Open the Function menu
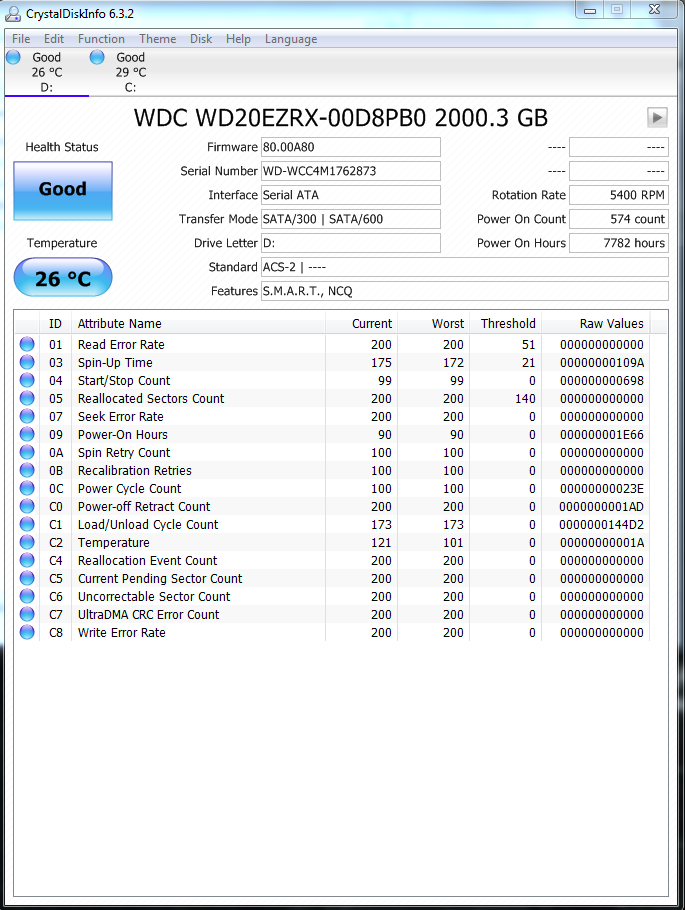Image resolution: width=685 pixels, height=910 pixels. [x=101, y=39]
